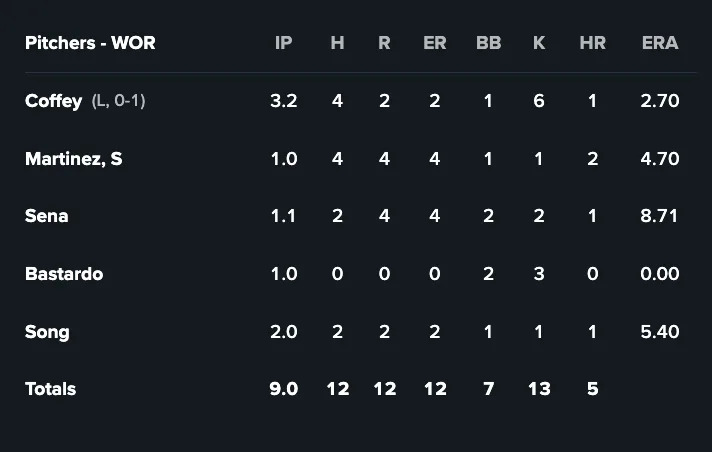Click the HR column header

[x=592, y=43]
